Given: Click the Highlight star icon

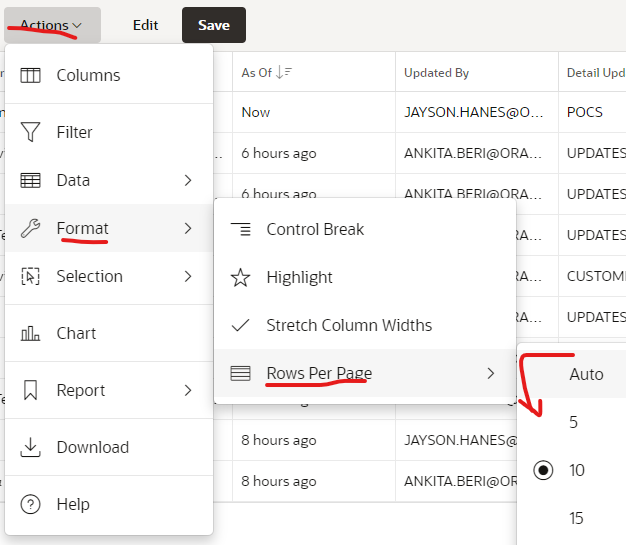Looking at the screenshot, I should coord(240,277).
